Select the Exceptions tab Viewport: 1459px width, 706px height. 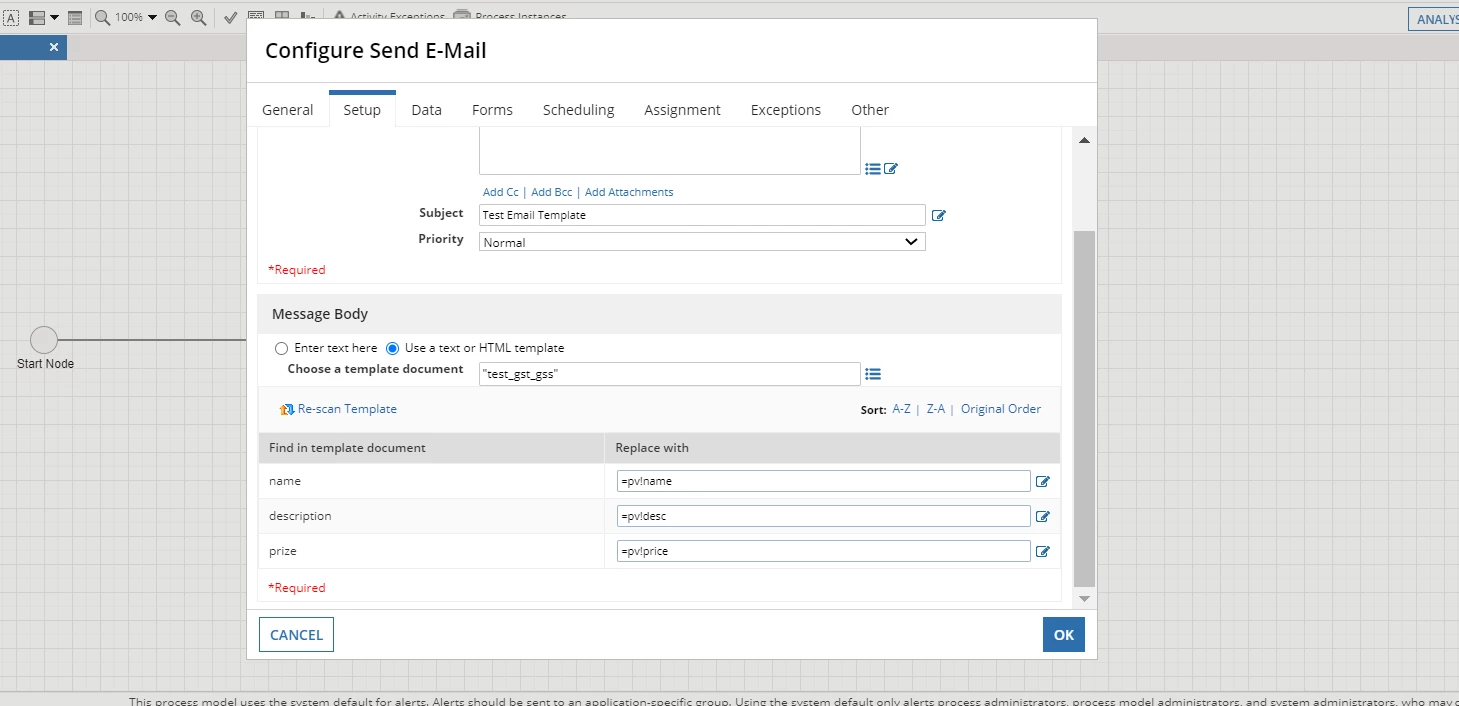click(x=786, y=110)
